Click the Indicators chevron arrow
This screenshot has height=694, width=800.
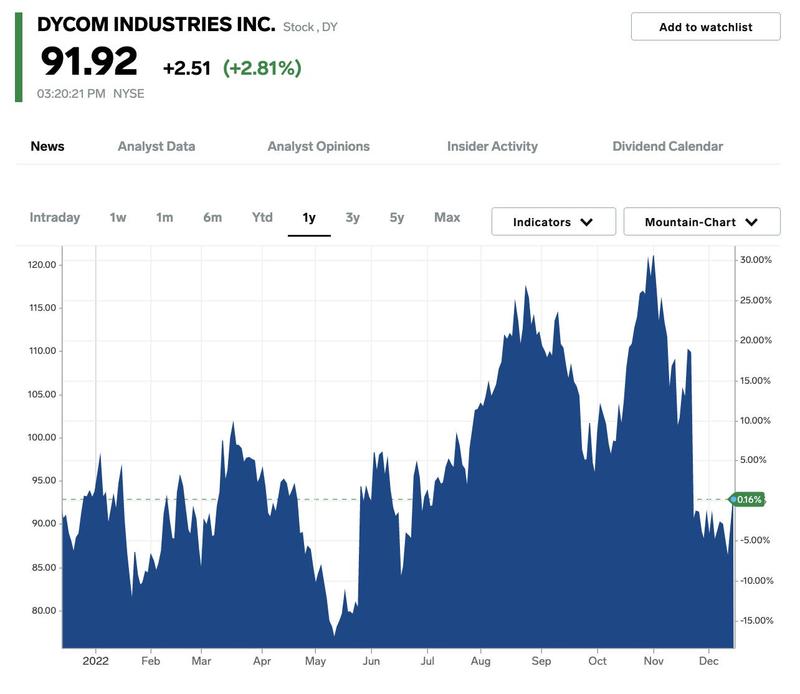pyautogui.click(x=587, y=222)
